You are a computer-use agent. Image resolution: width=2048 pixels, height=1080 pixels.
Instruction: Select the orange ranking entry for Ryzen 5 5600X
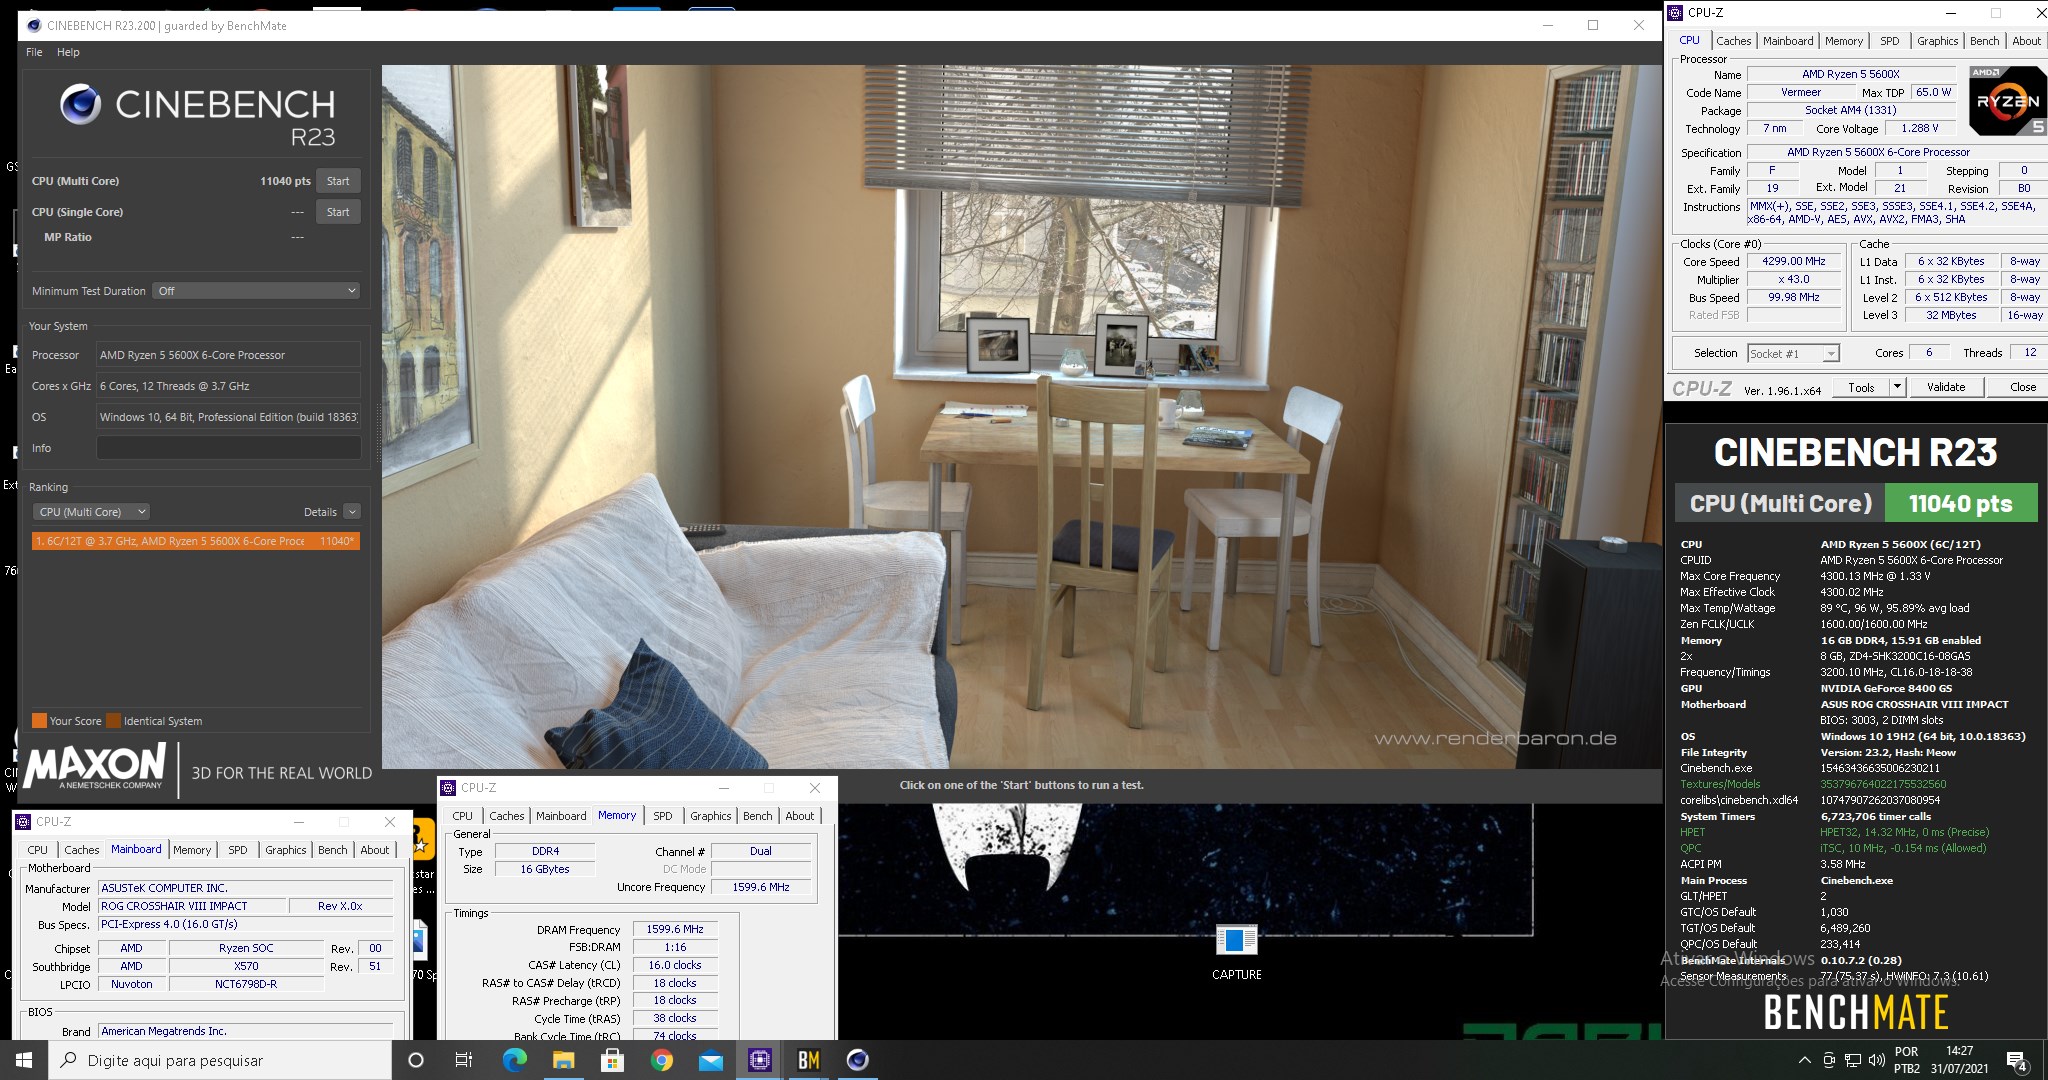[195, 541]
